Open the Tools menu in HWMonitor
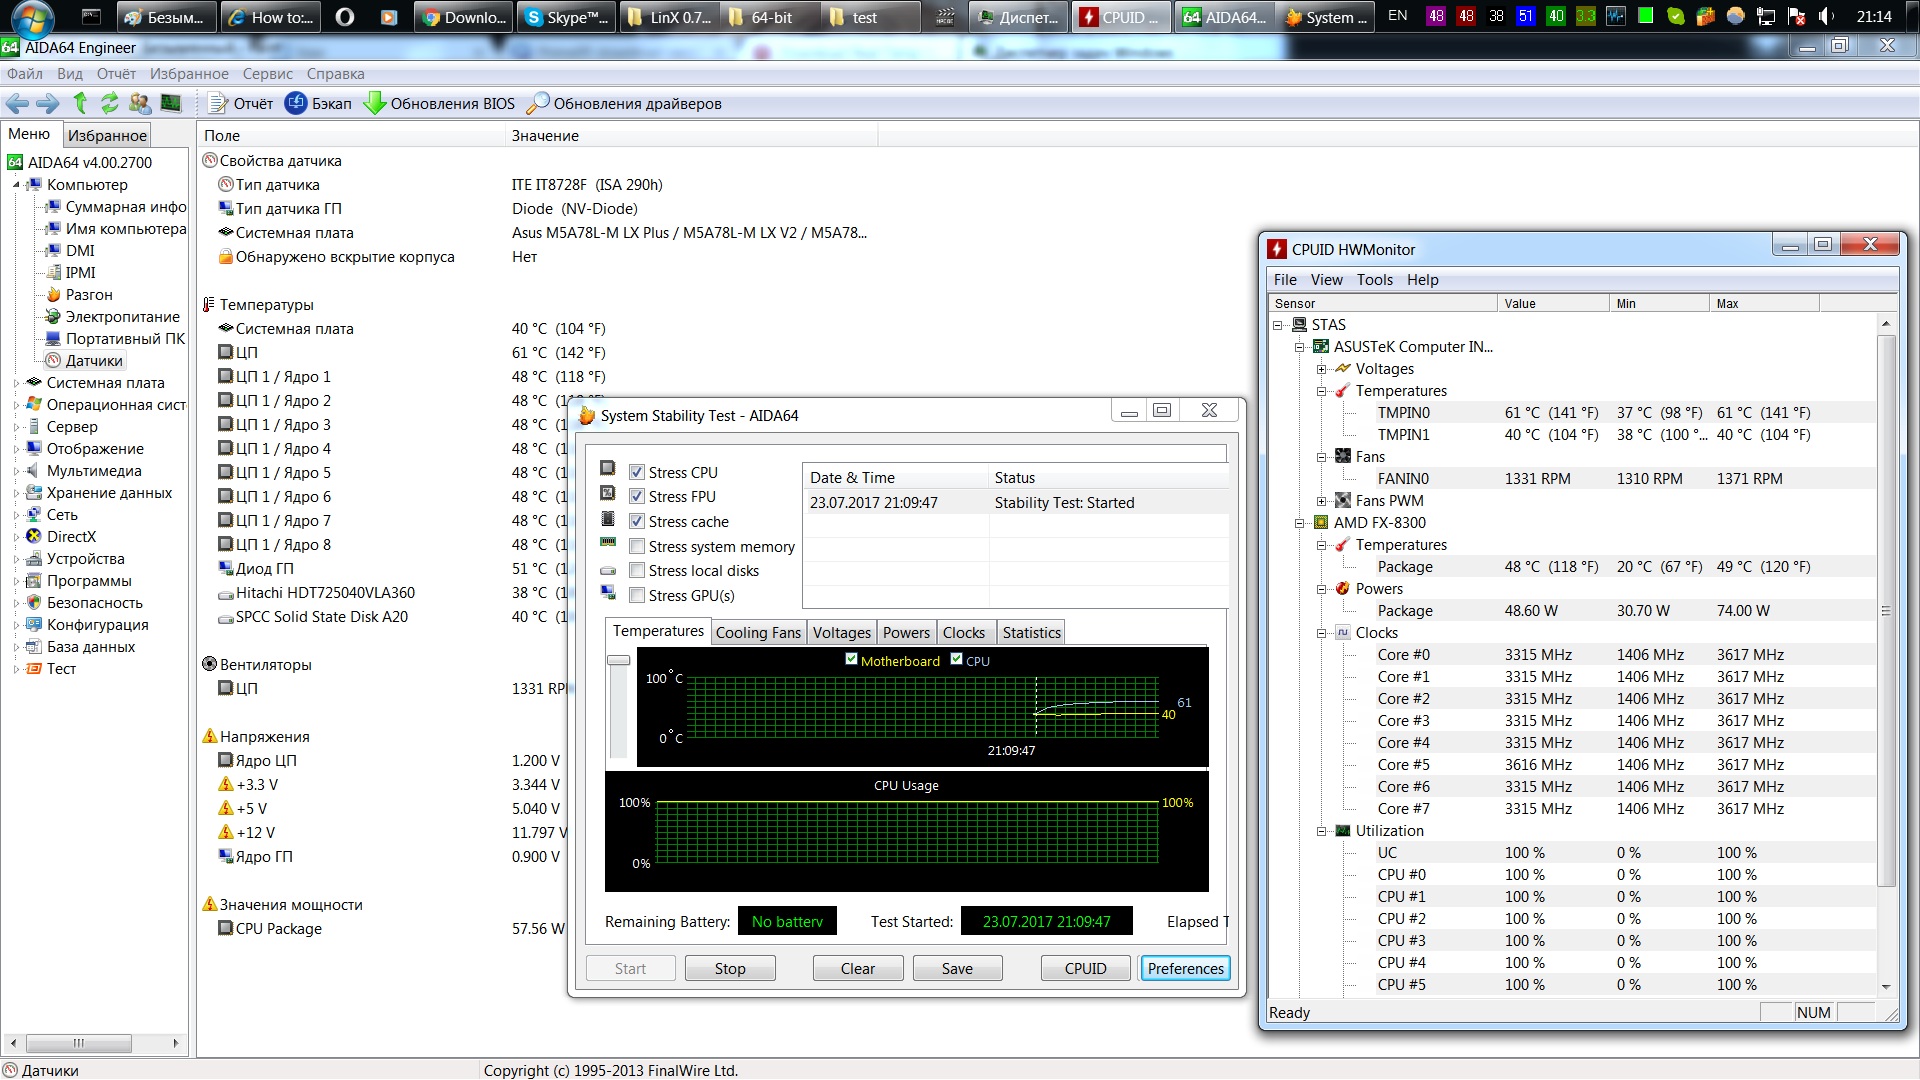The image size is (1920, 1080). (x=1374, y=280)
